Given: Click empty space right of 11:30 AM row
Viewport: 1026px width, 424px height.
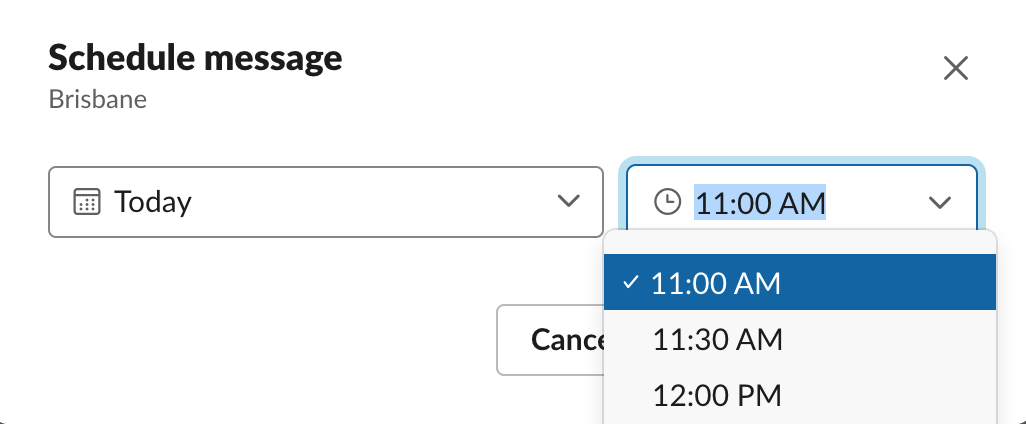Looking at the screenshot, I should click(900, 339).
